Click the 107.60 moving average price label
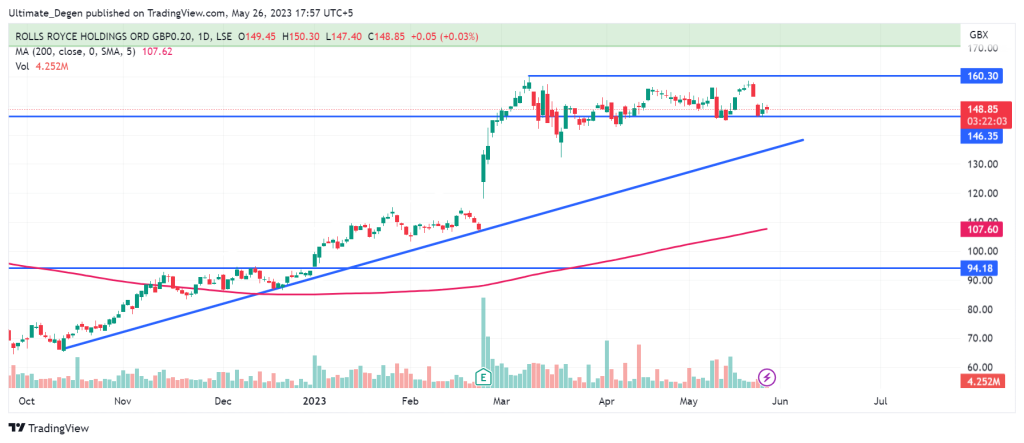 point(982,229)
